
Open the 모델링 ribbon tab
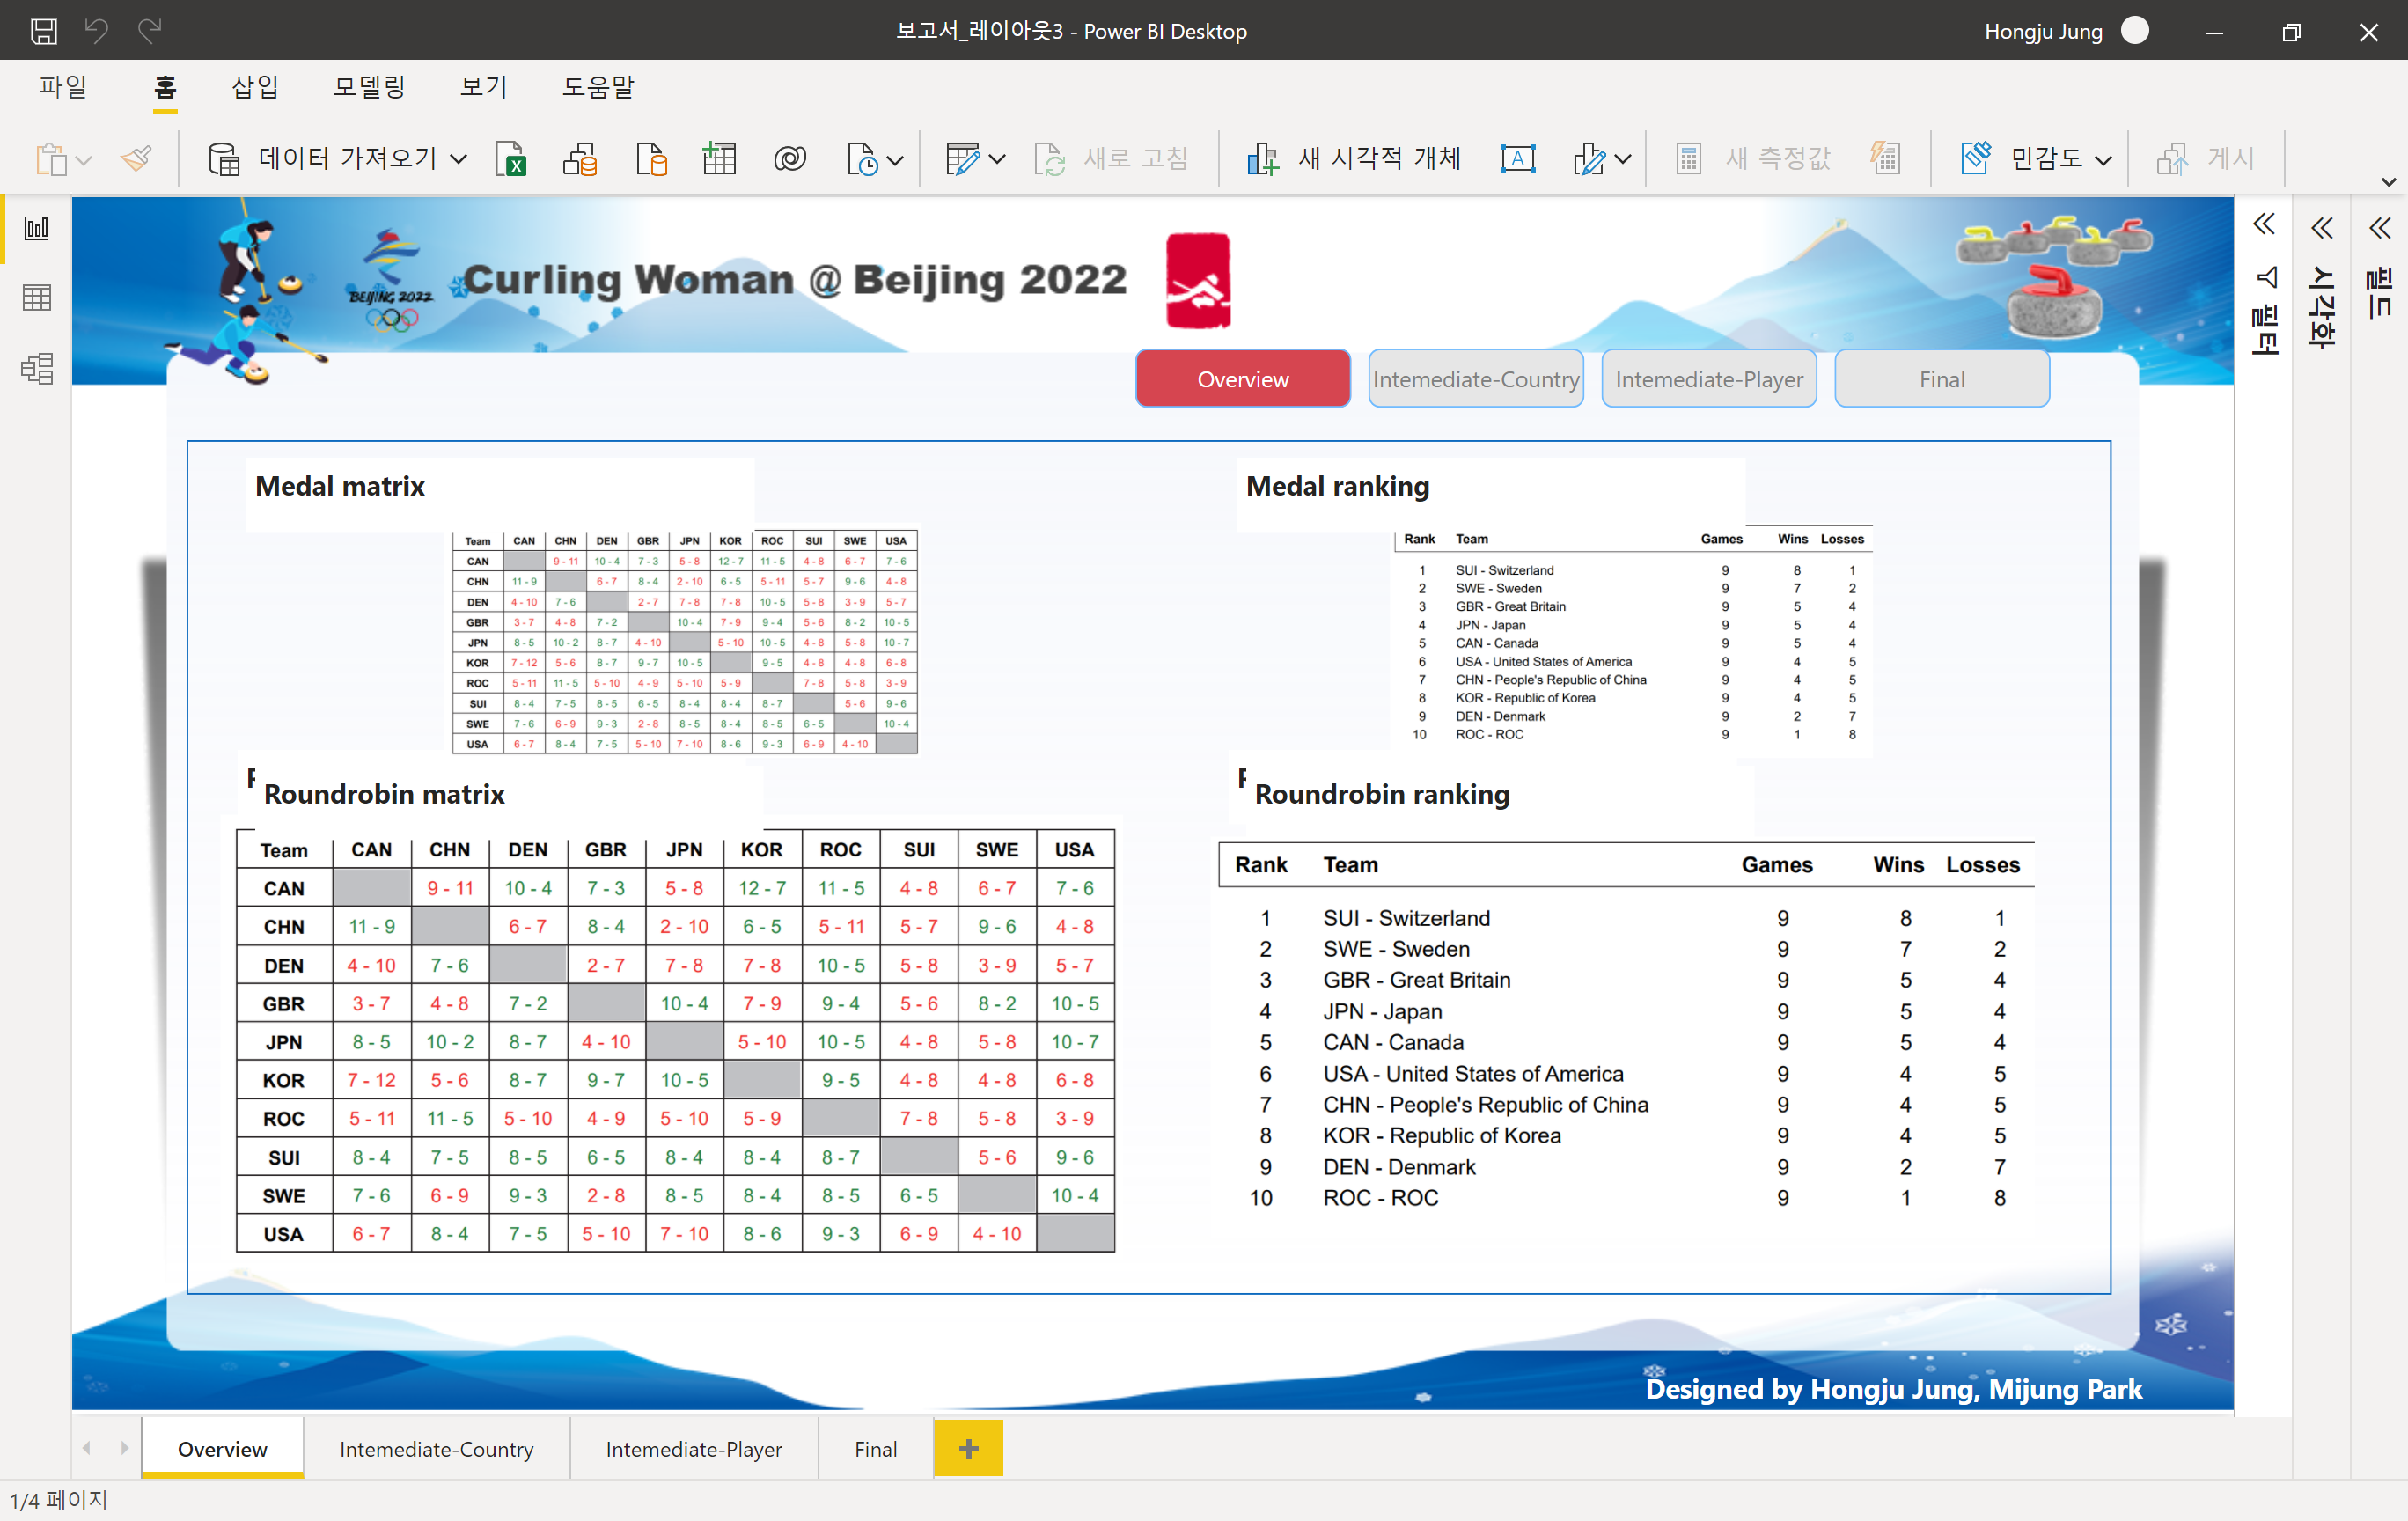(x=369, y=87)
